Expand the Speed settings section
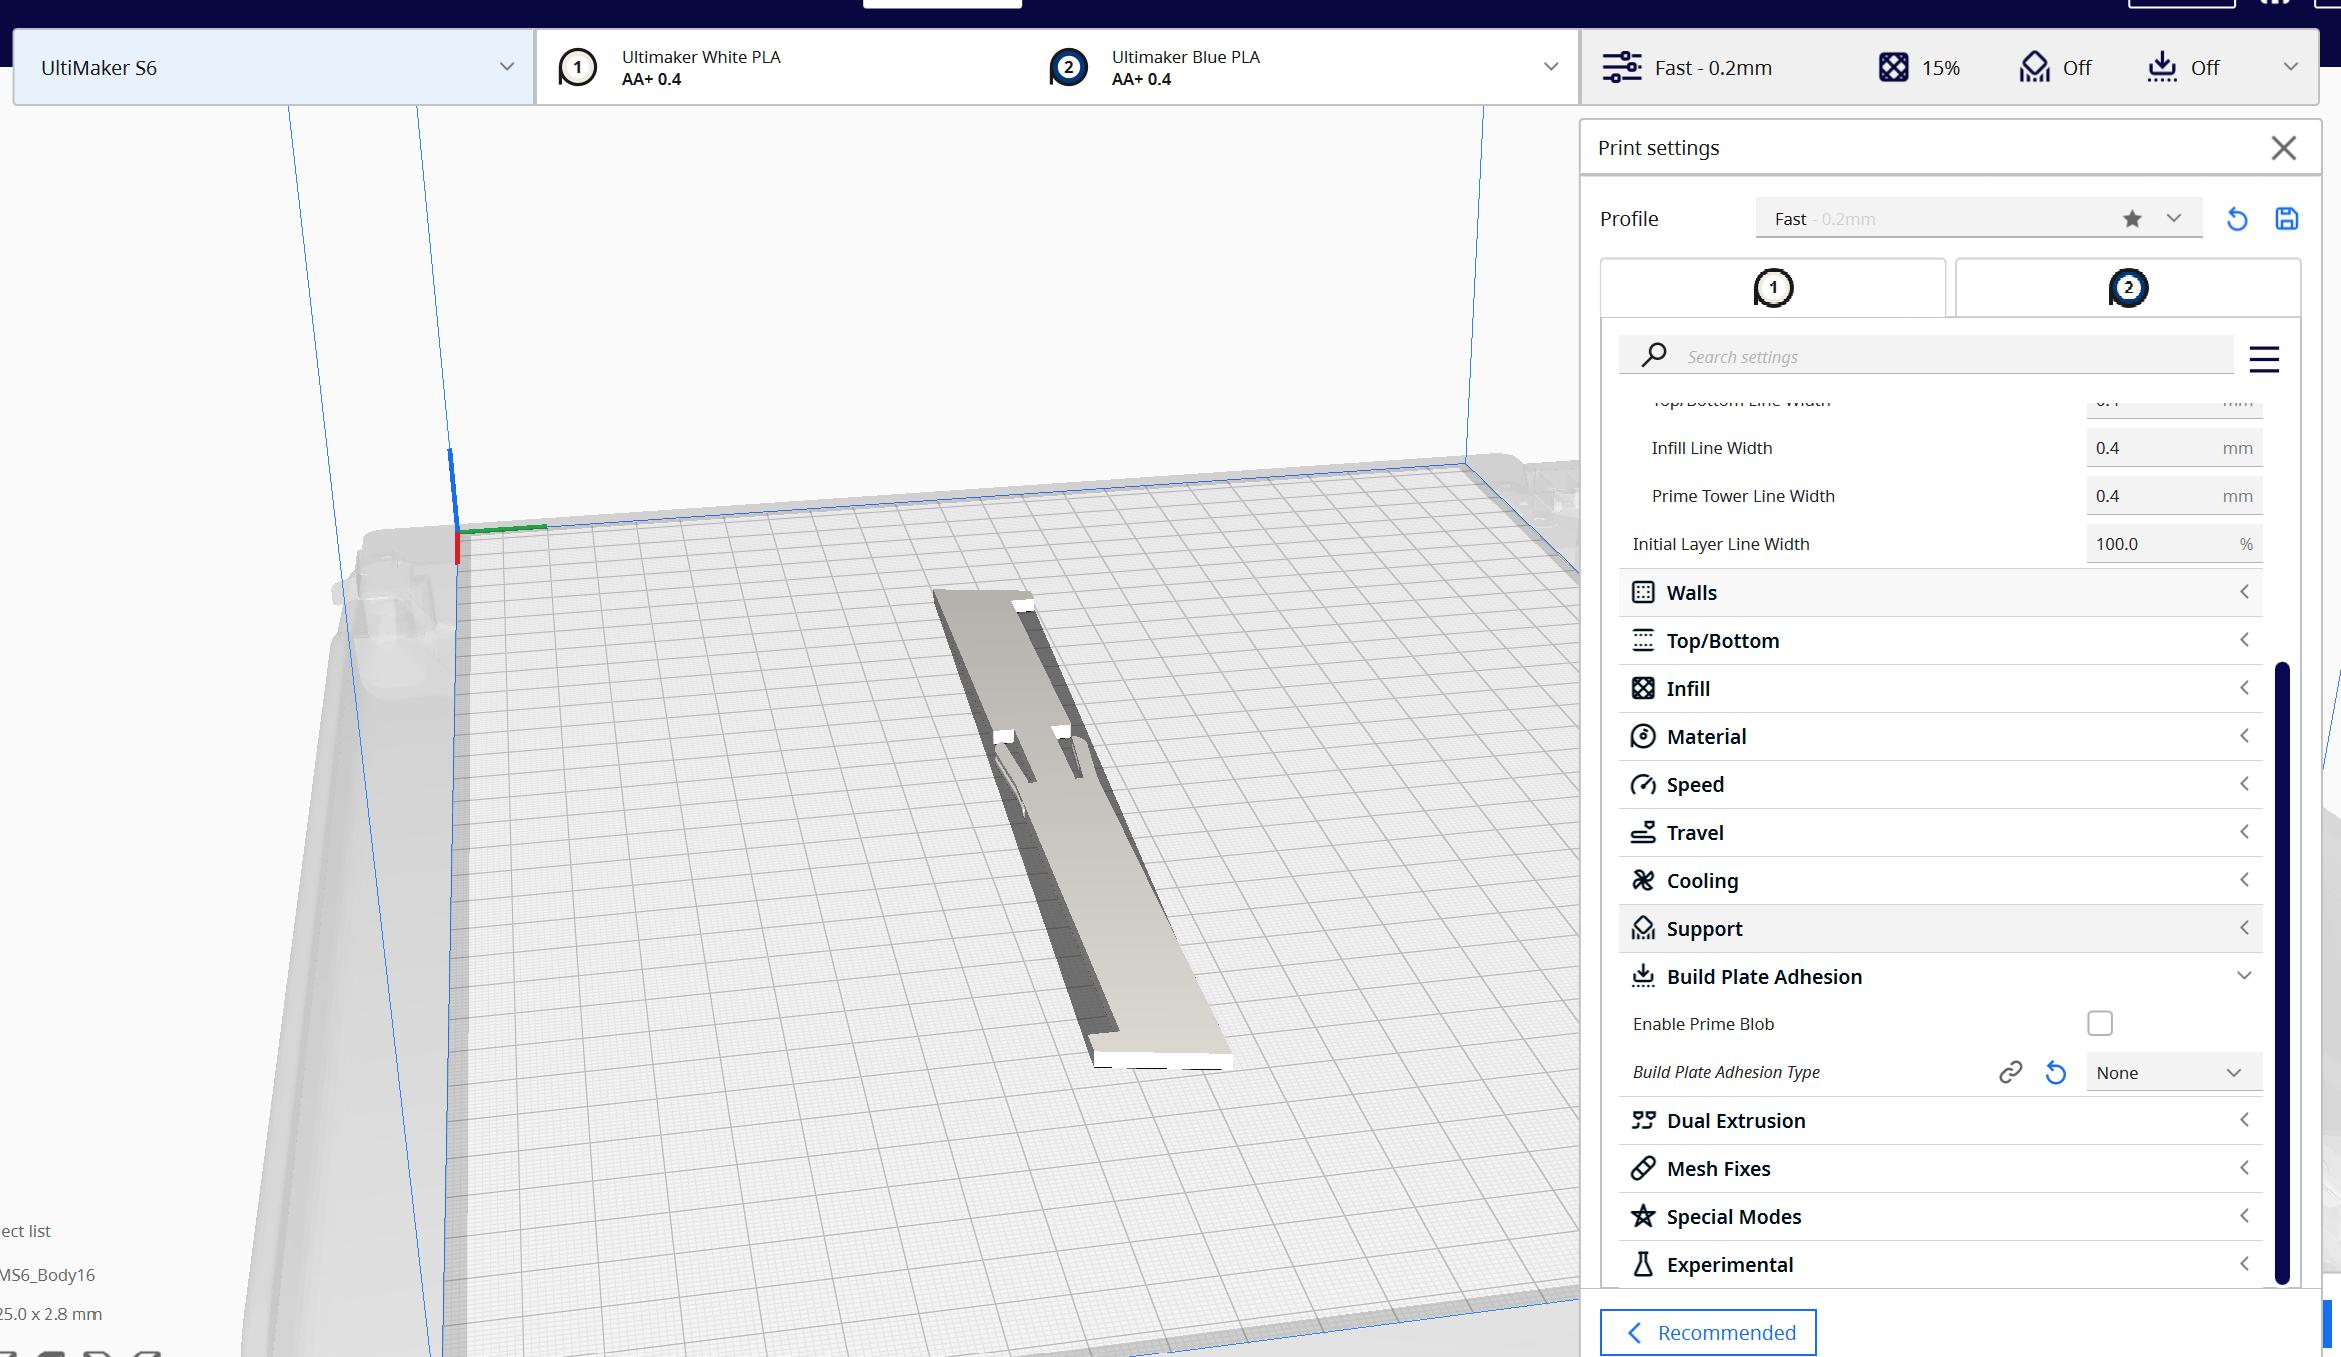 pos(1940,784)
